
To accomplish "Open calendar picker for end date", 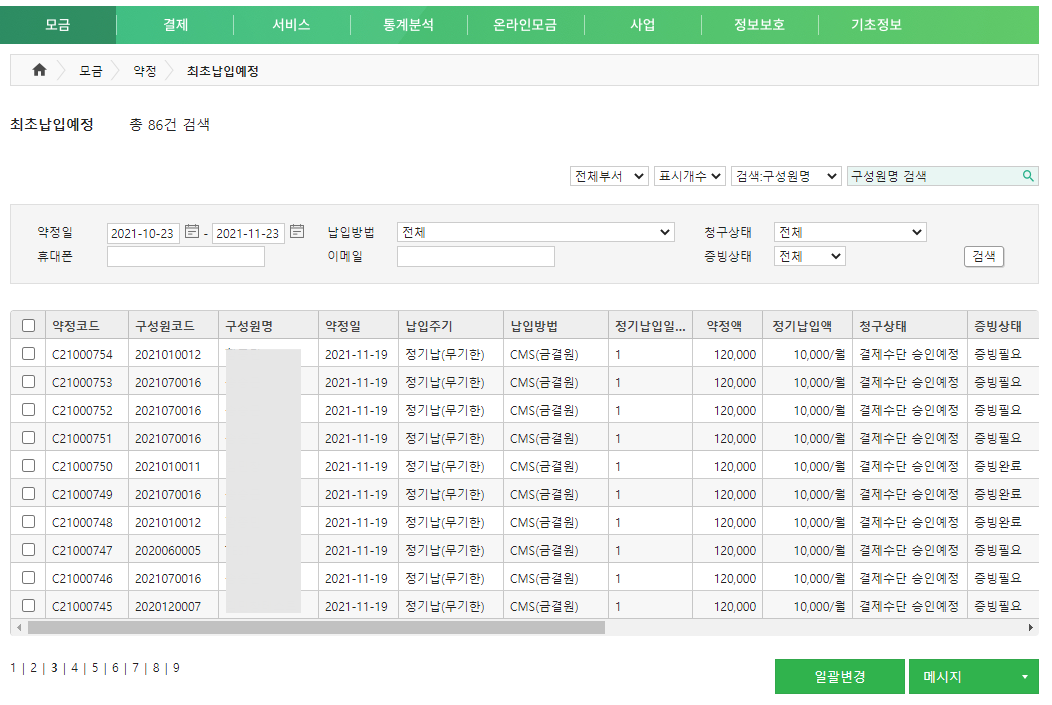I will point(297,232).
